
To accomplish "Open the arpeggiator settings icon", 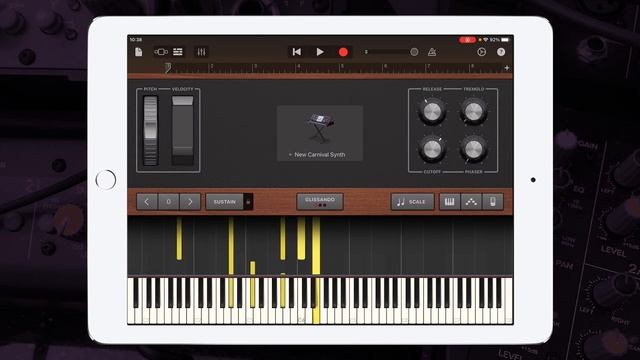I will pos(471,202).
